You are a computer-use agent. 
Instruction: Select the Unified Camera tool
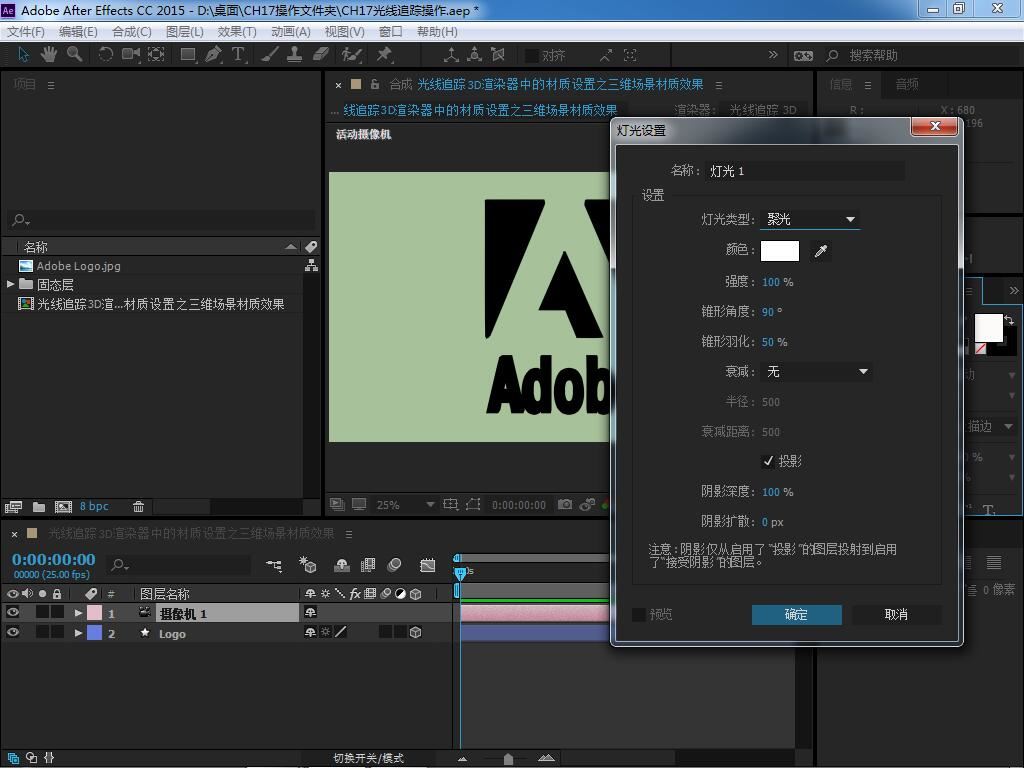click(131, 55)
